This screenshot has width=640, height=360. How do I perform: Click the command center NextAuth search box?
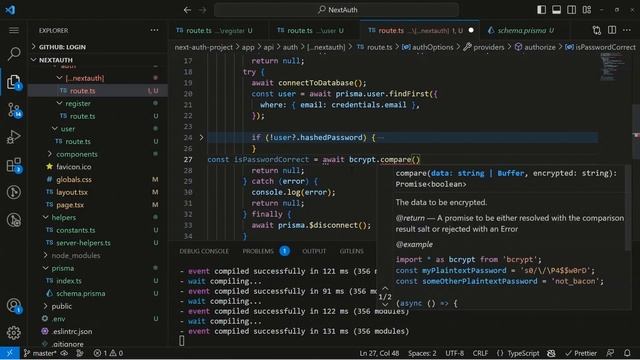[337, 10]
